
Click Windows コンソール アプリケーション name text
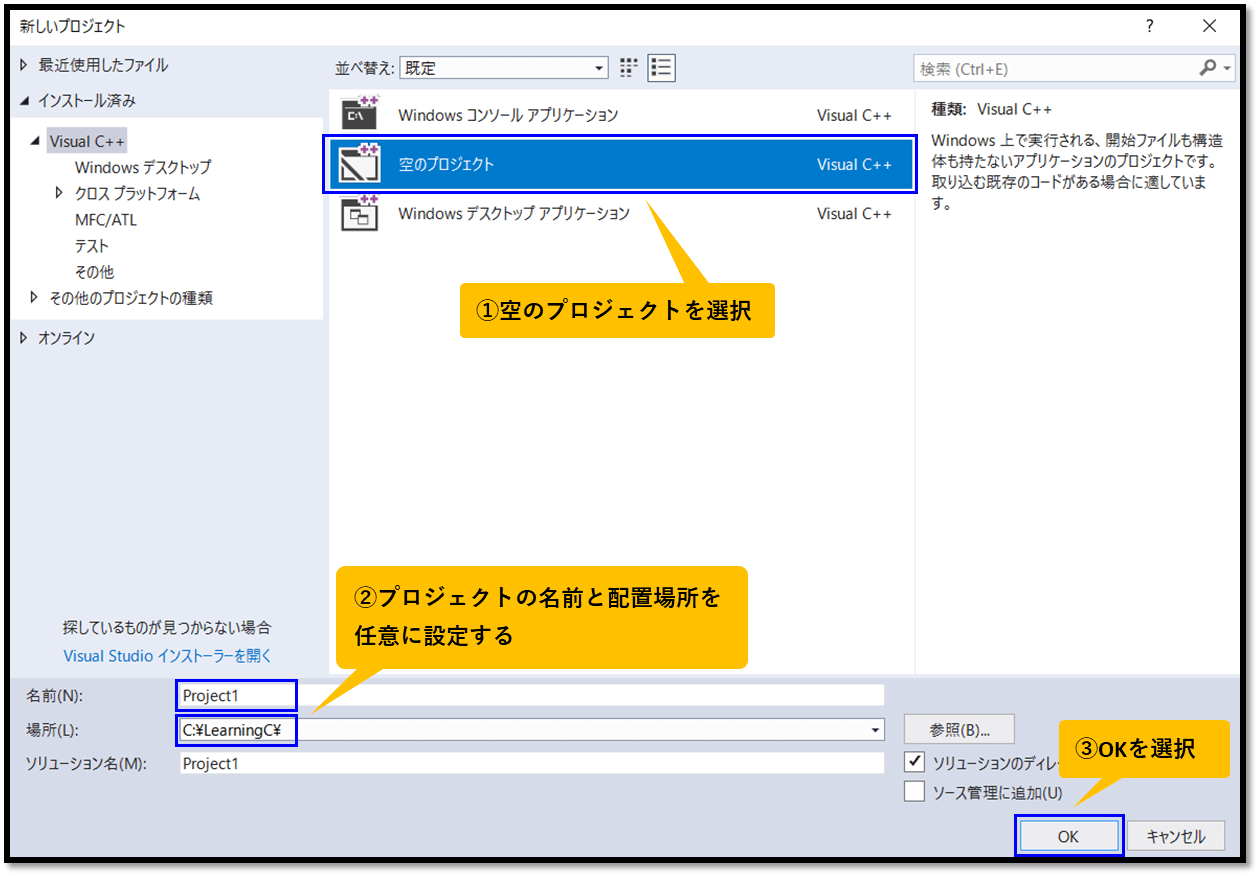click(508, 115)
